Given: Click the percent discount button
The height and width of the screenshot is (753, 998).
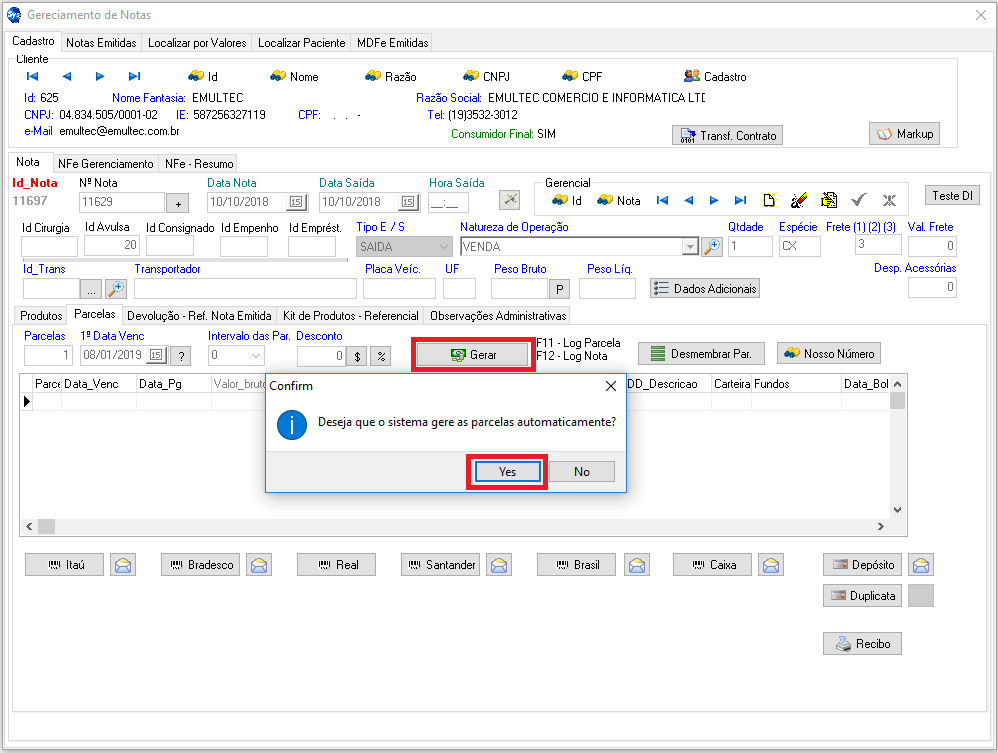Looking at the screenshot, I should click(x=380, y=355).
